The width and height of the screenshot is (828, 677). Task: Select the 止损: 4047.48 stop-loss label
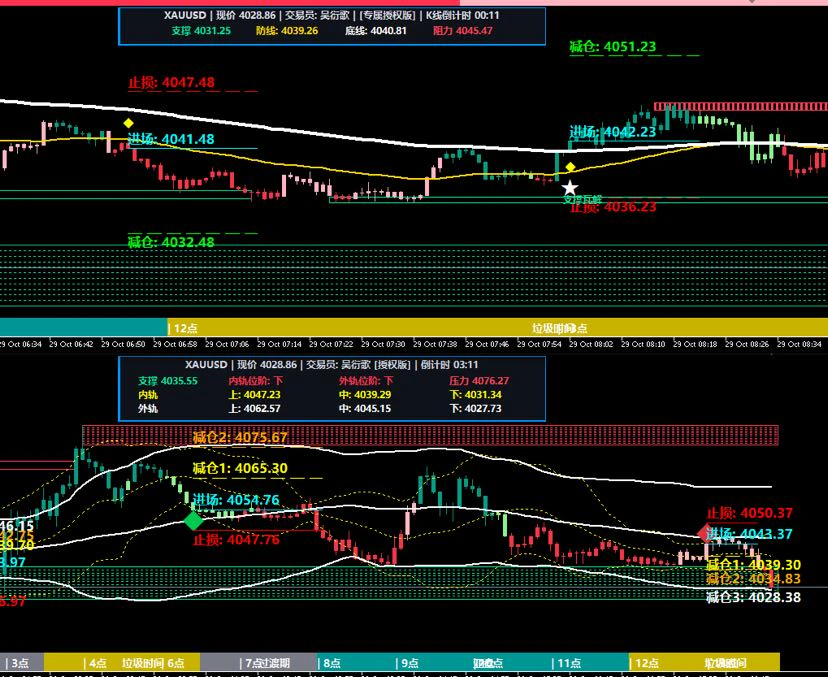tap(172, 82)
